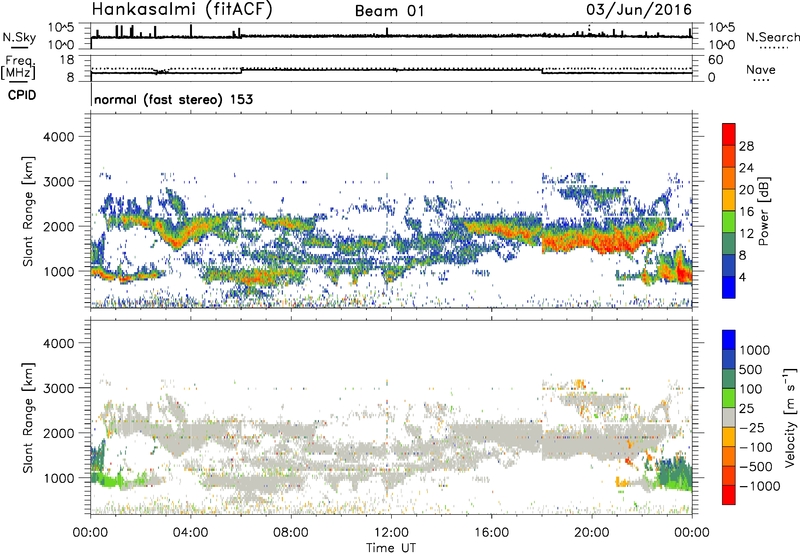
Task: Click the date 03/Jun/2016
Action: click(639, 10)
